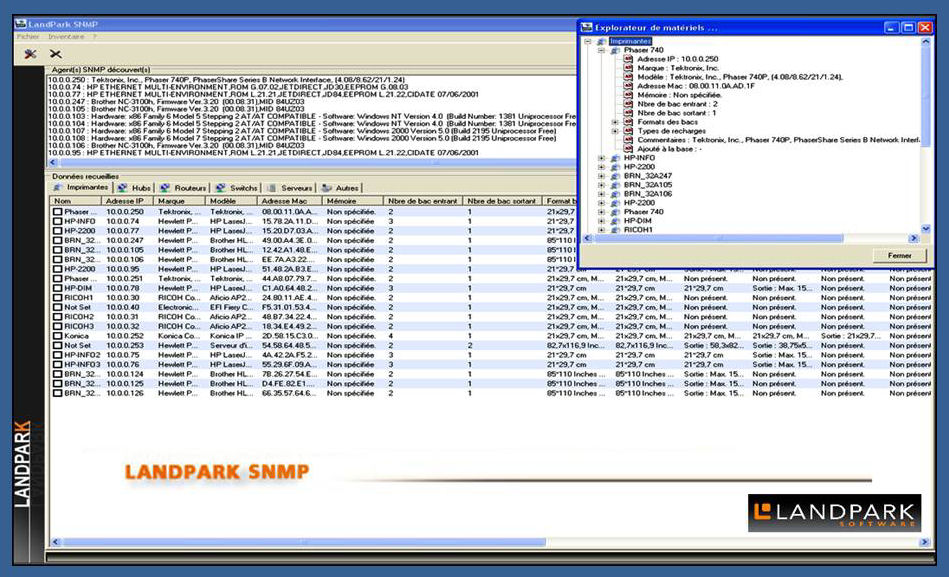
Task: Click the tree's horizontal scrollbar right arrow
Action: (913, 239)
